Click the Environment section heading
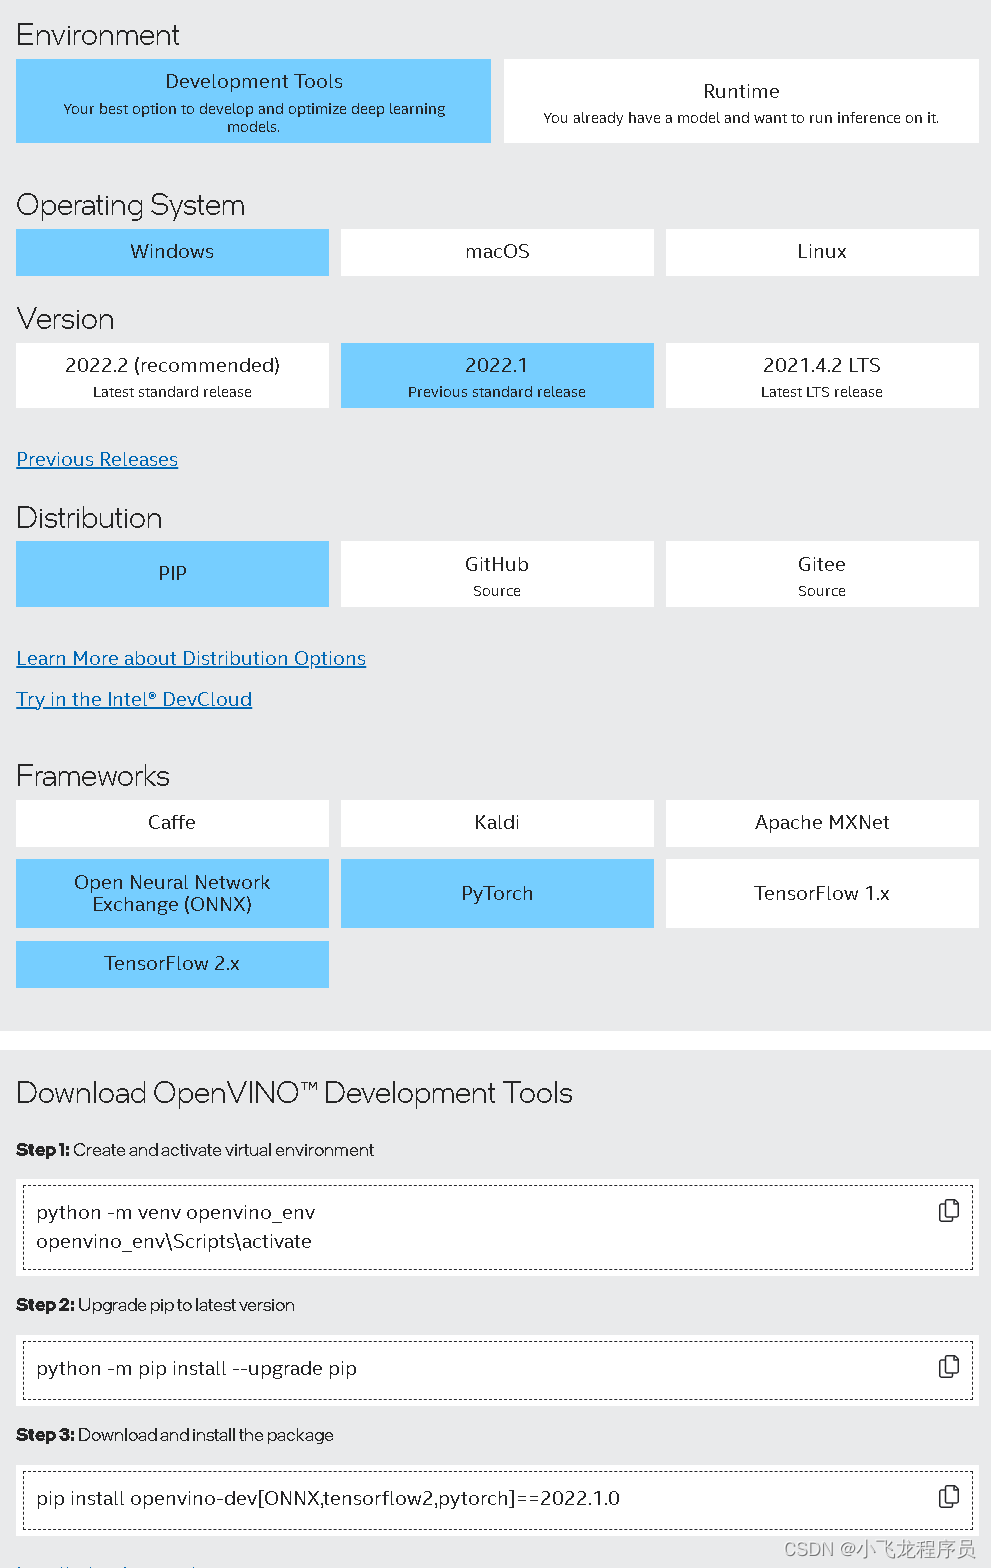 pyautogui.click(x=98, y=35)
